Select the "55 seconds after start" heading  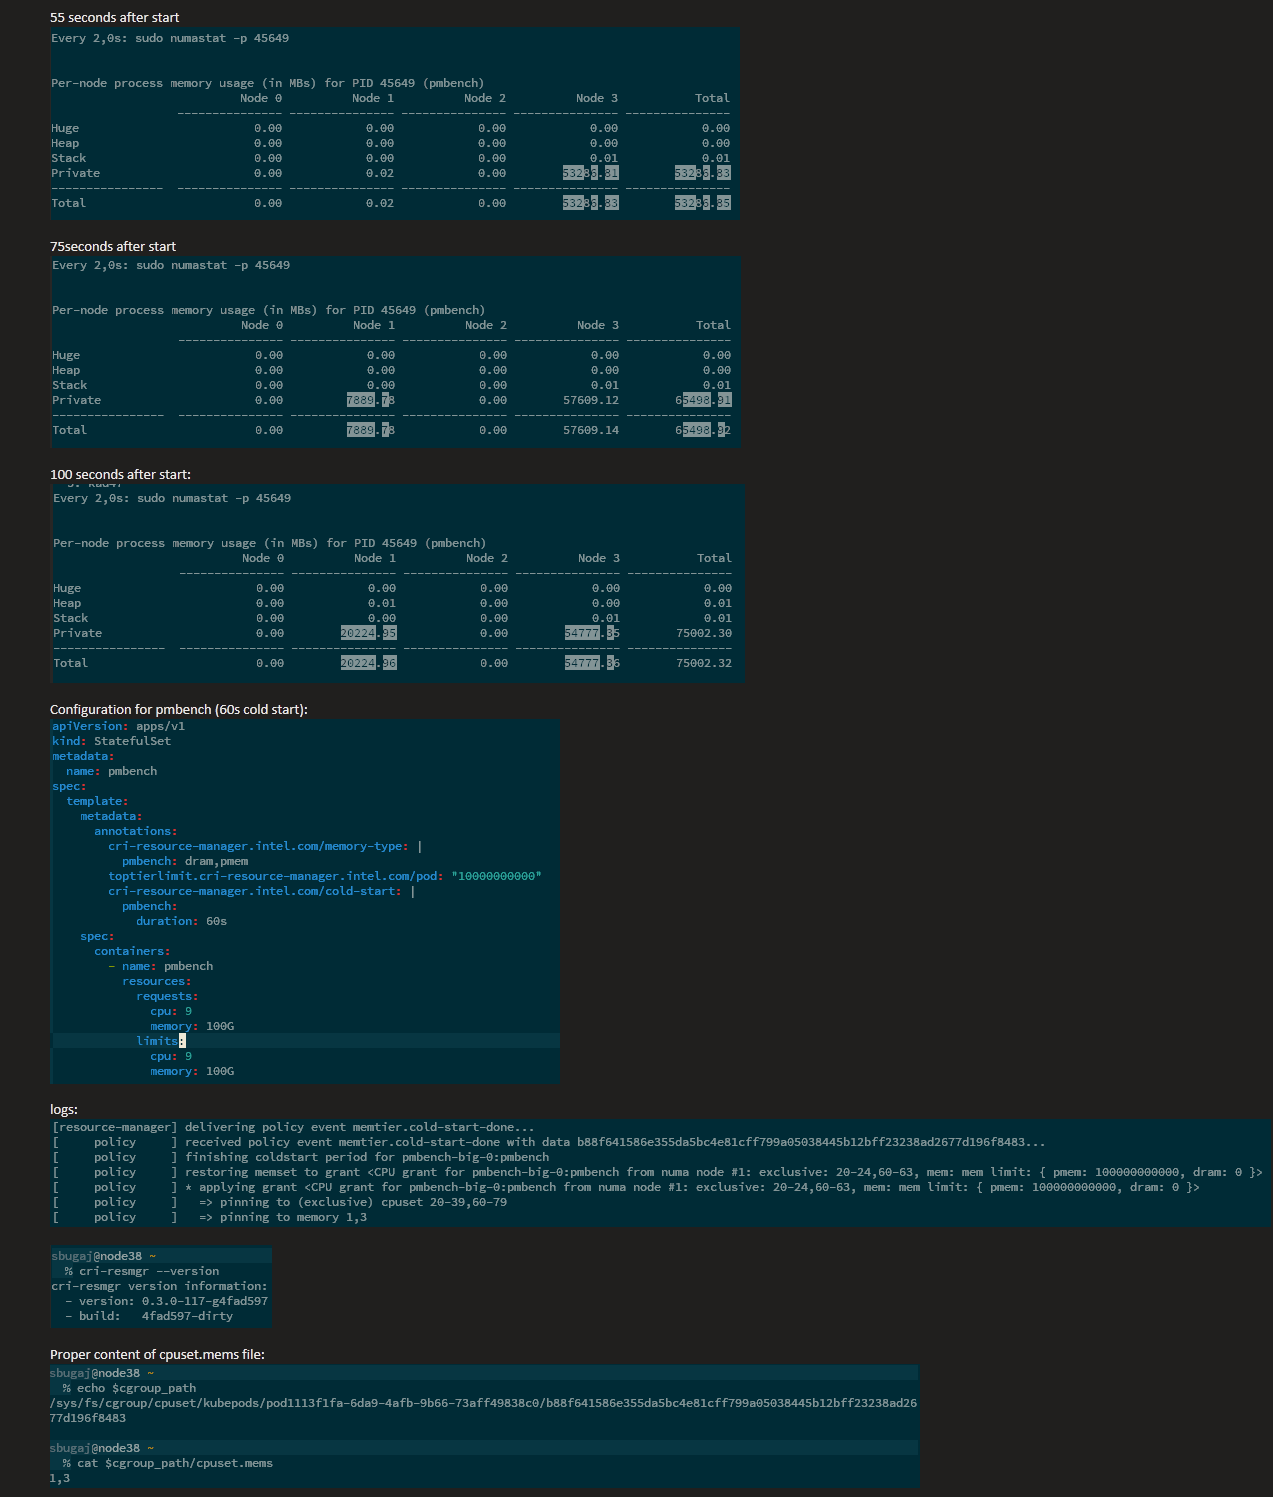[115, 17]
